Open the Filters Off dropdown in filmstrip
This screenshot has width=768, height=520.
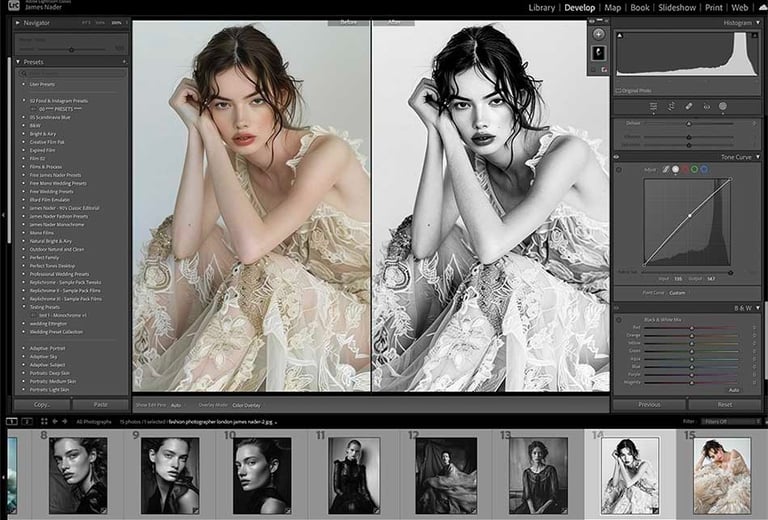(x=731, y=422)
